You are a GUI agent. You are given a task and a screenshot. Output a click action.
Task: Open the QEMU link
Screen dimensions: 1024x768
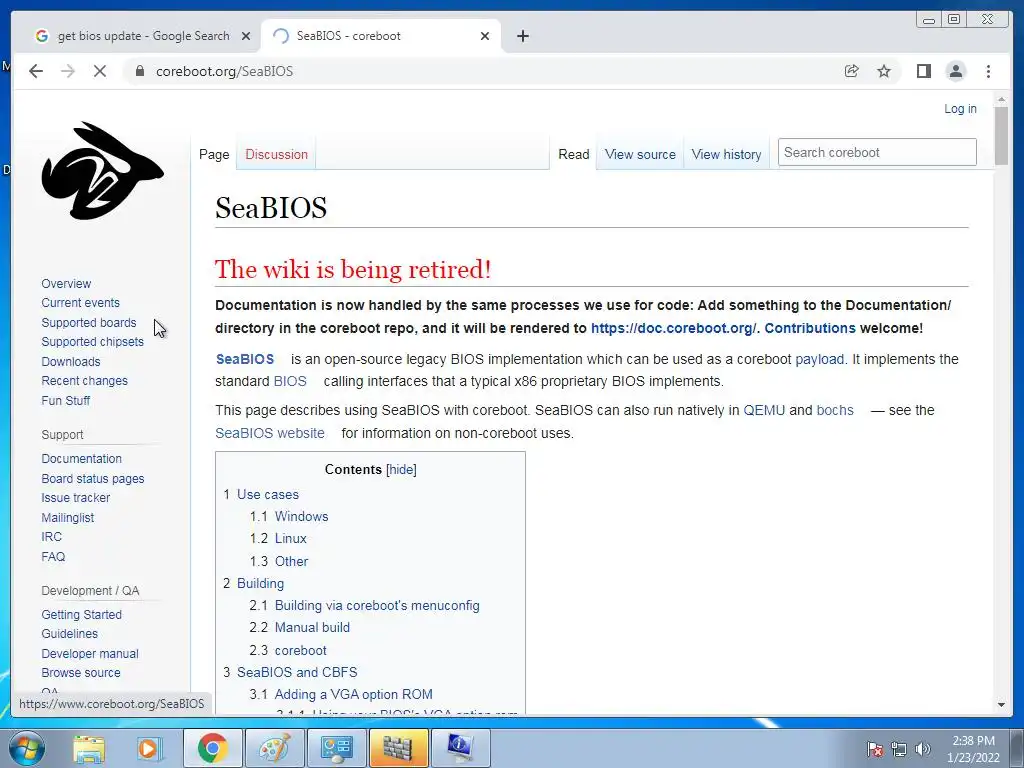click(764, 410)
